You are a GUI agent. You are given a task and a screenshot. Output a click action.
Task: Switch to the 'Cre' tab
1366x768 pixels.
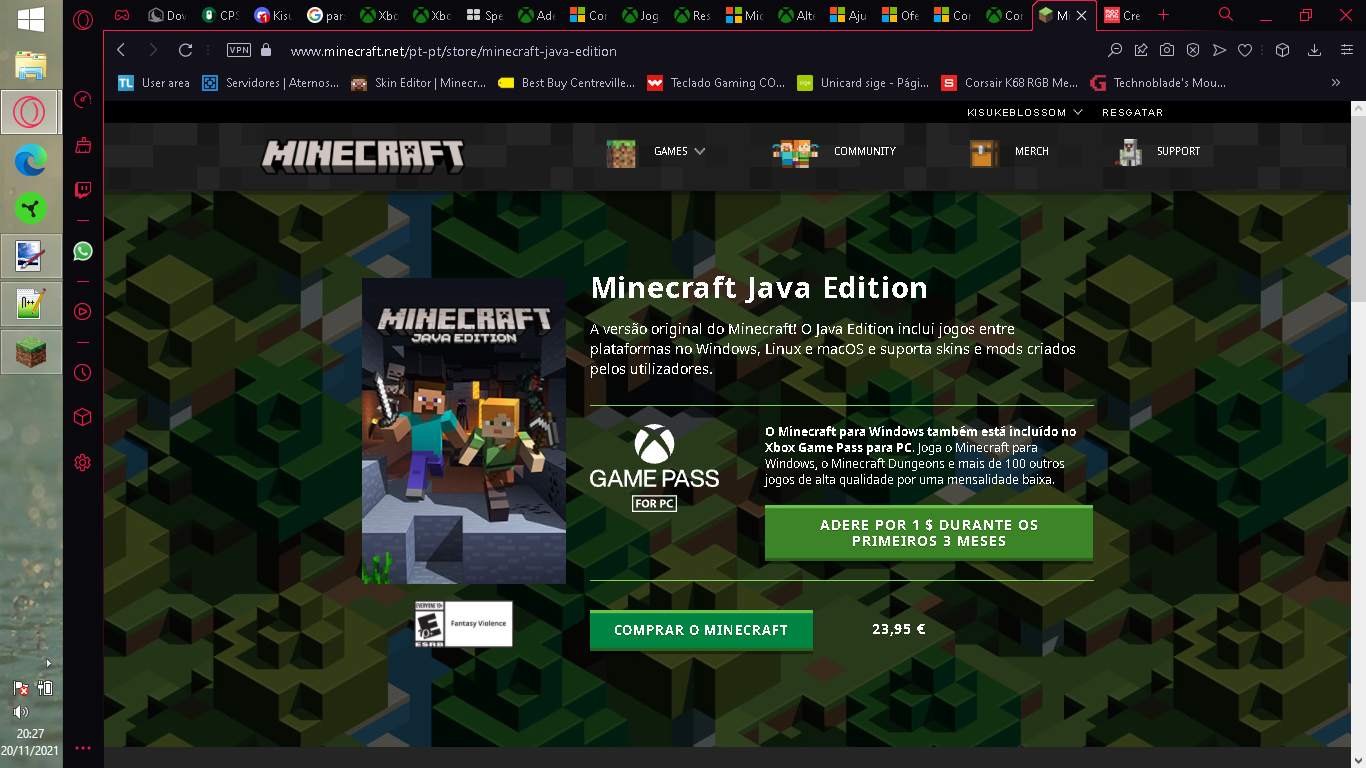(x=1122, y=16)
